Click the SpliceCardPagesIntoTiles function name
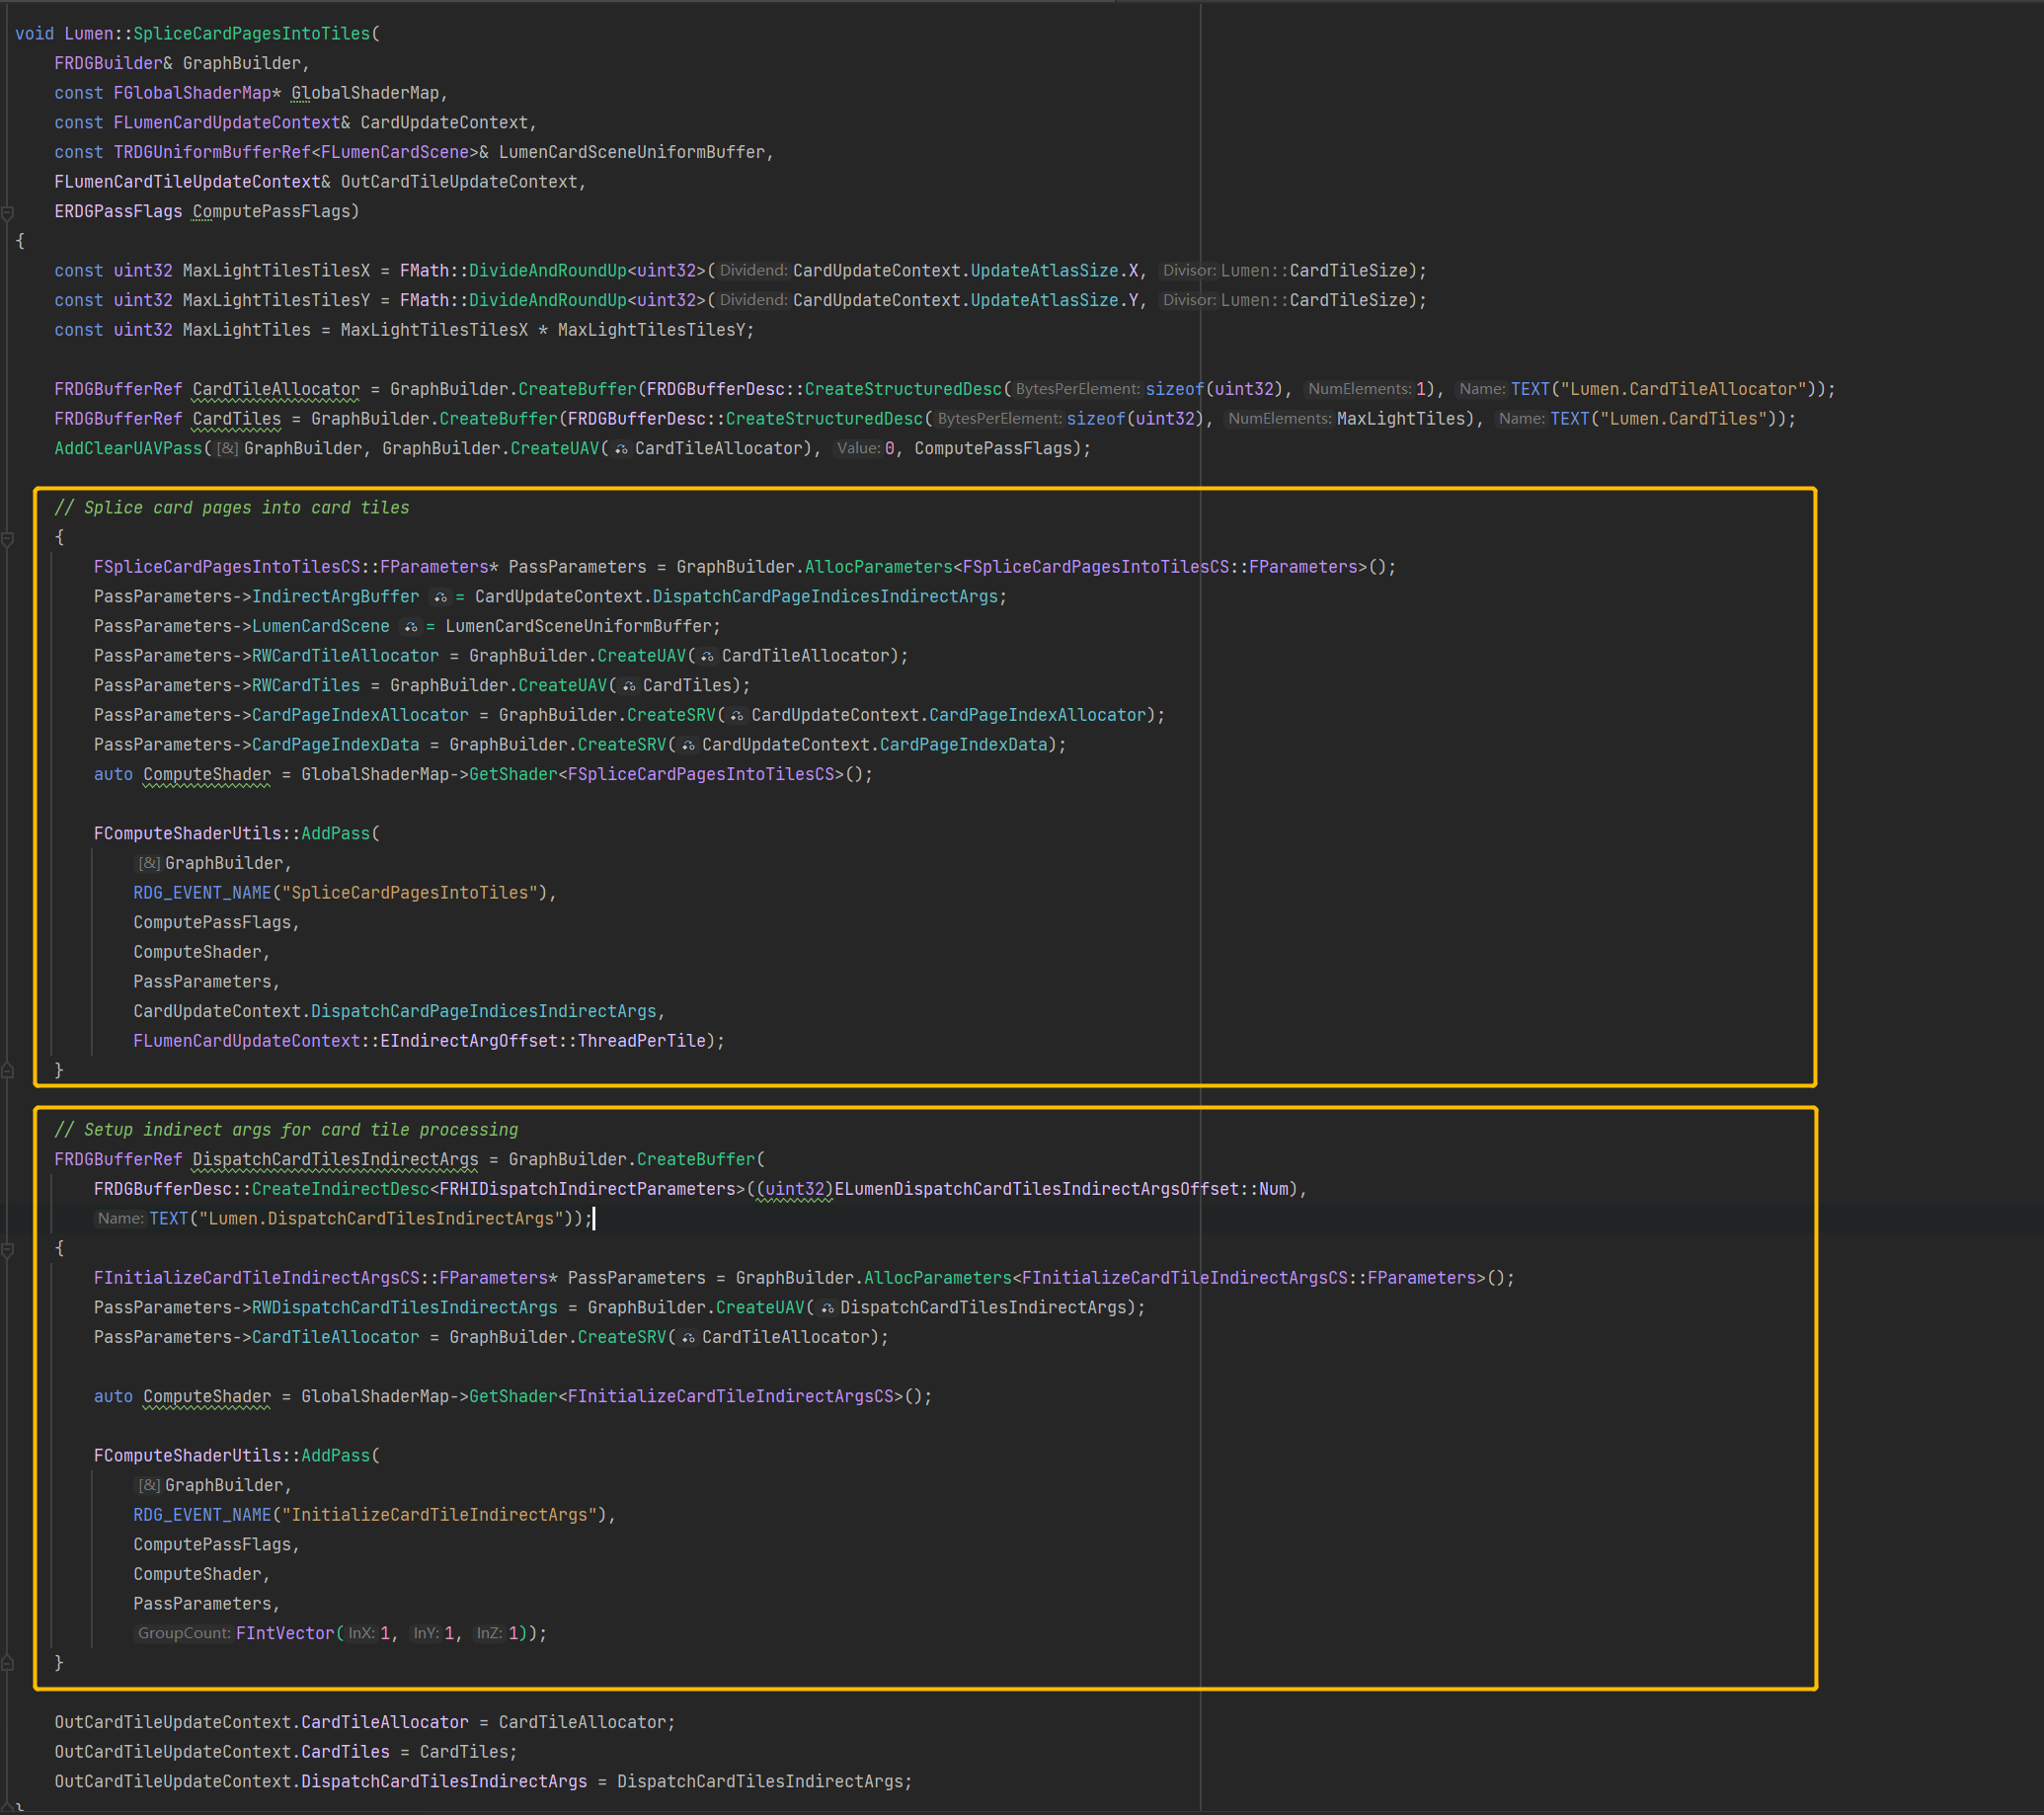This screenshot has height=1815, width=2044. [x=251, y=34]
